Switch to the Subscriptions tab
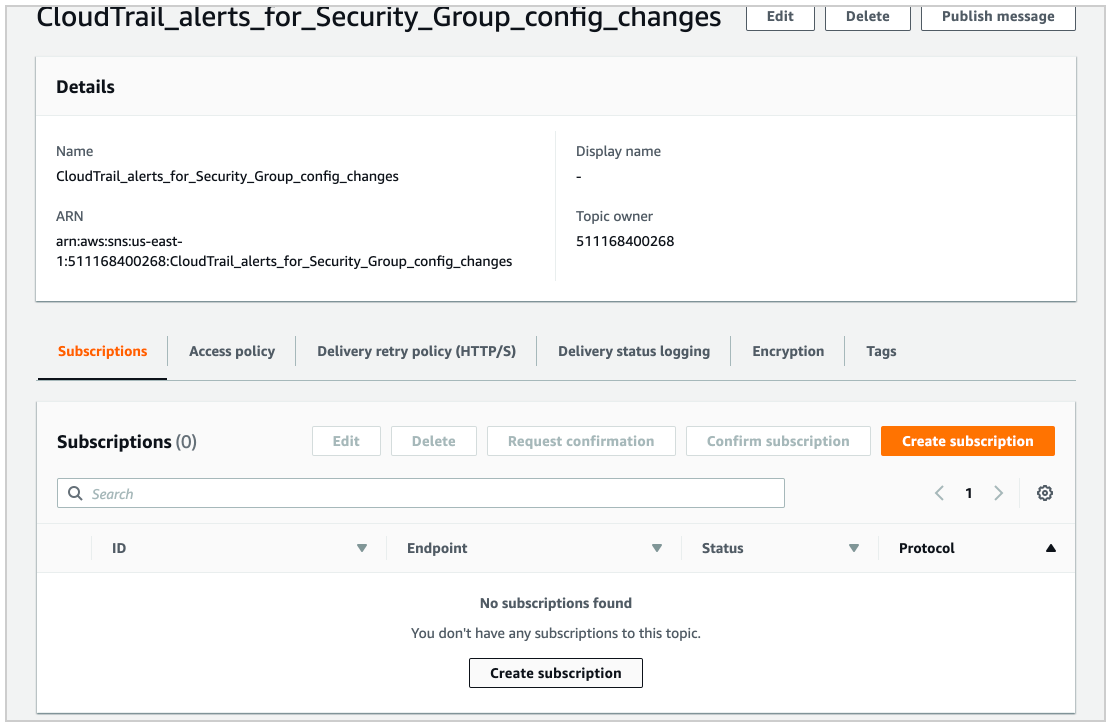The image size is (1111, 727). click(103, 351)
